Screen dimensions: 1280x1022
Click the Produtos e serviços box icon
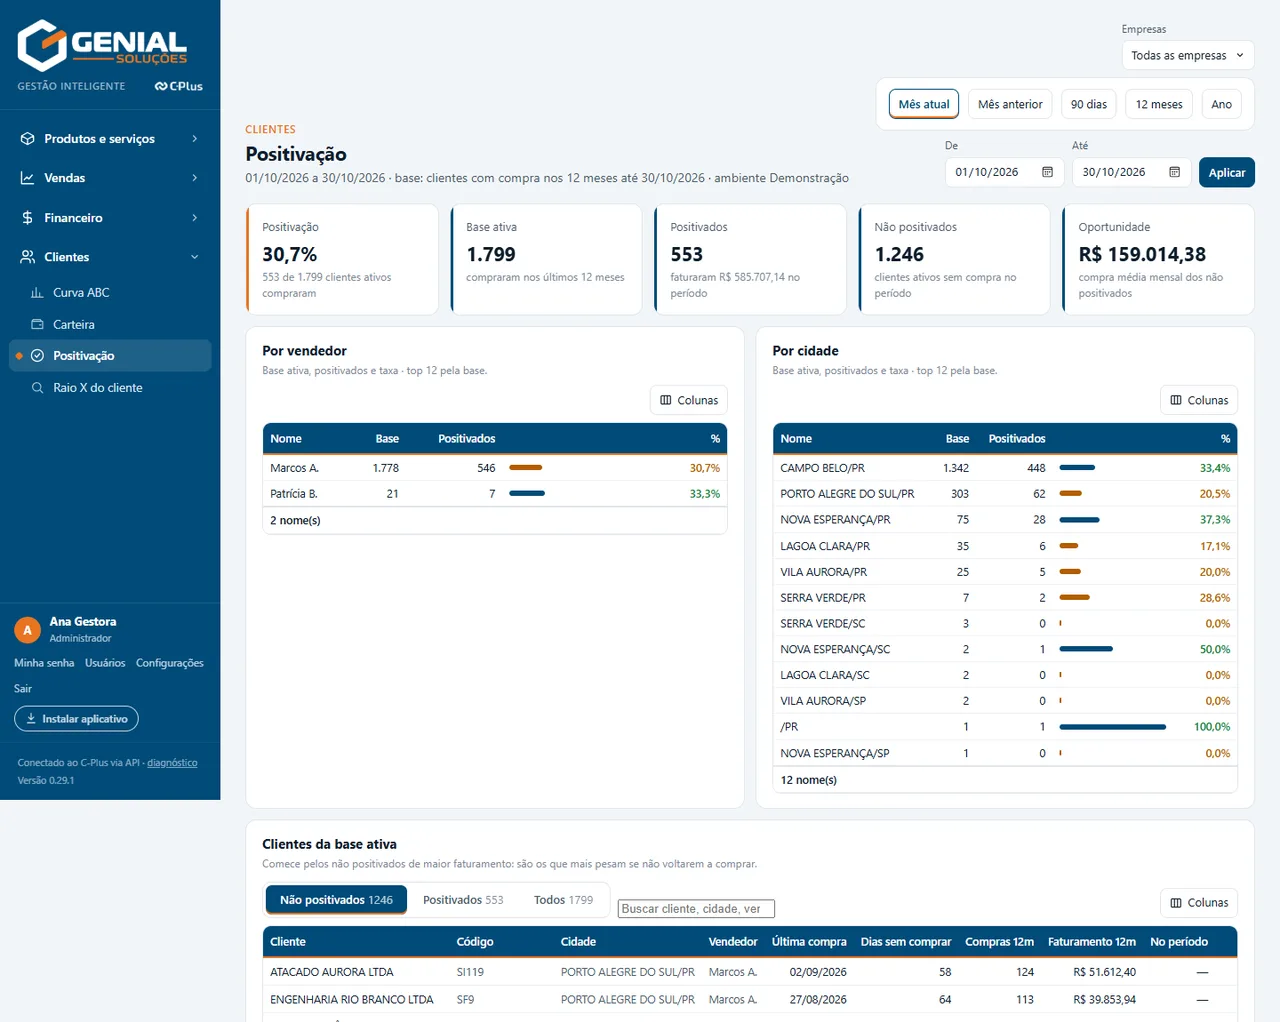[28, 139]
